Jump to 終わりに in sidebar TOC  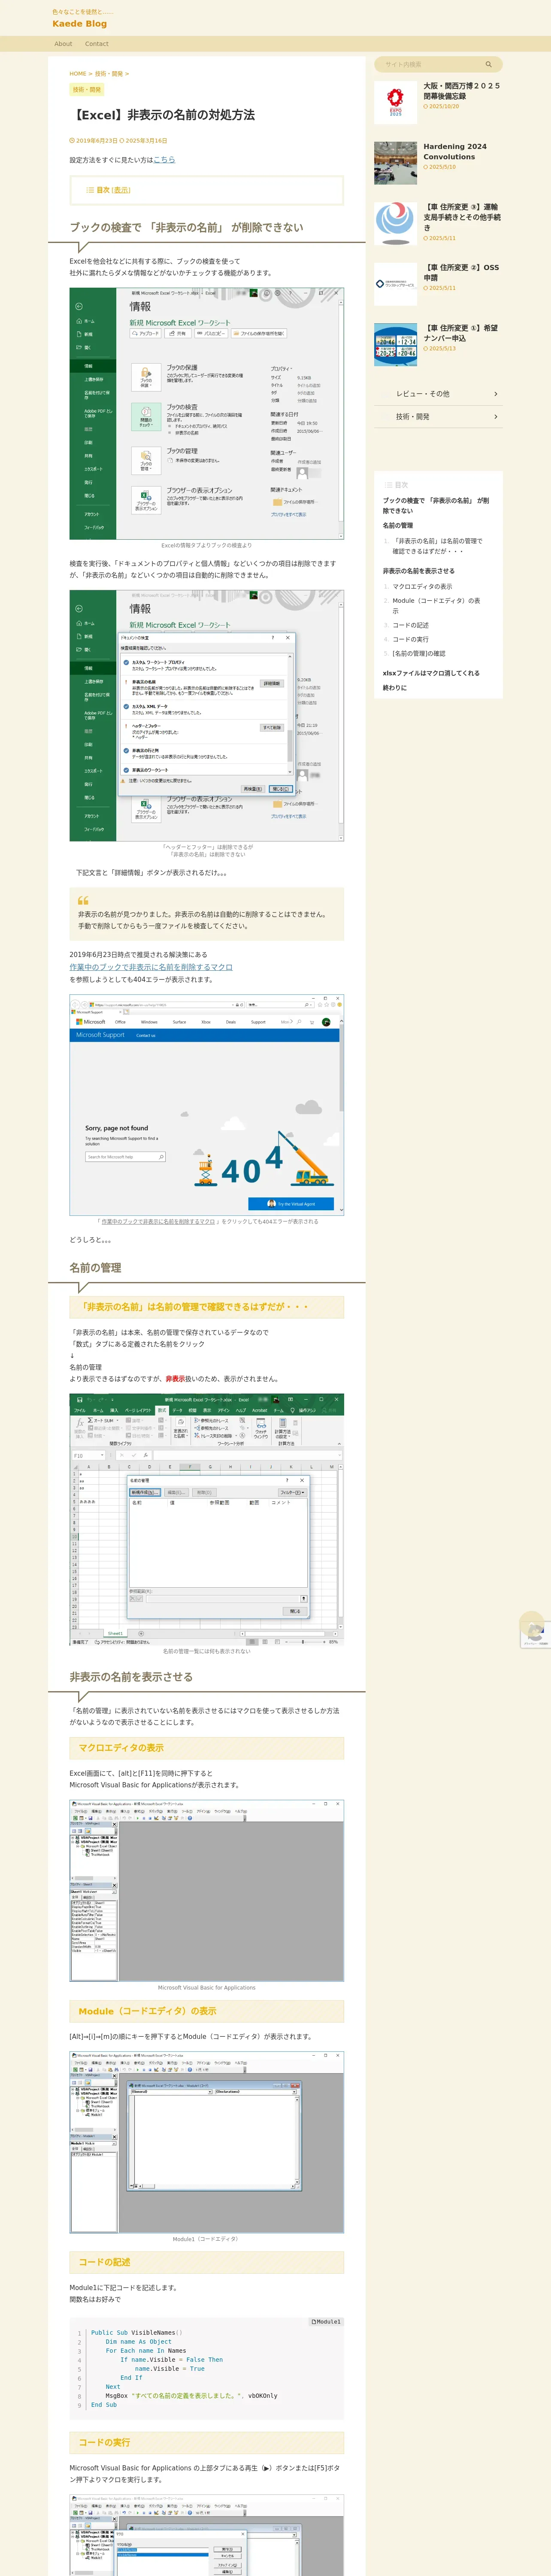(x=394, y=687)
